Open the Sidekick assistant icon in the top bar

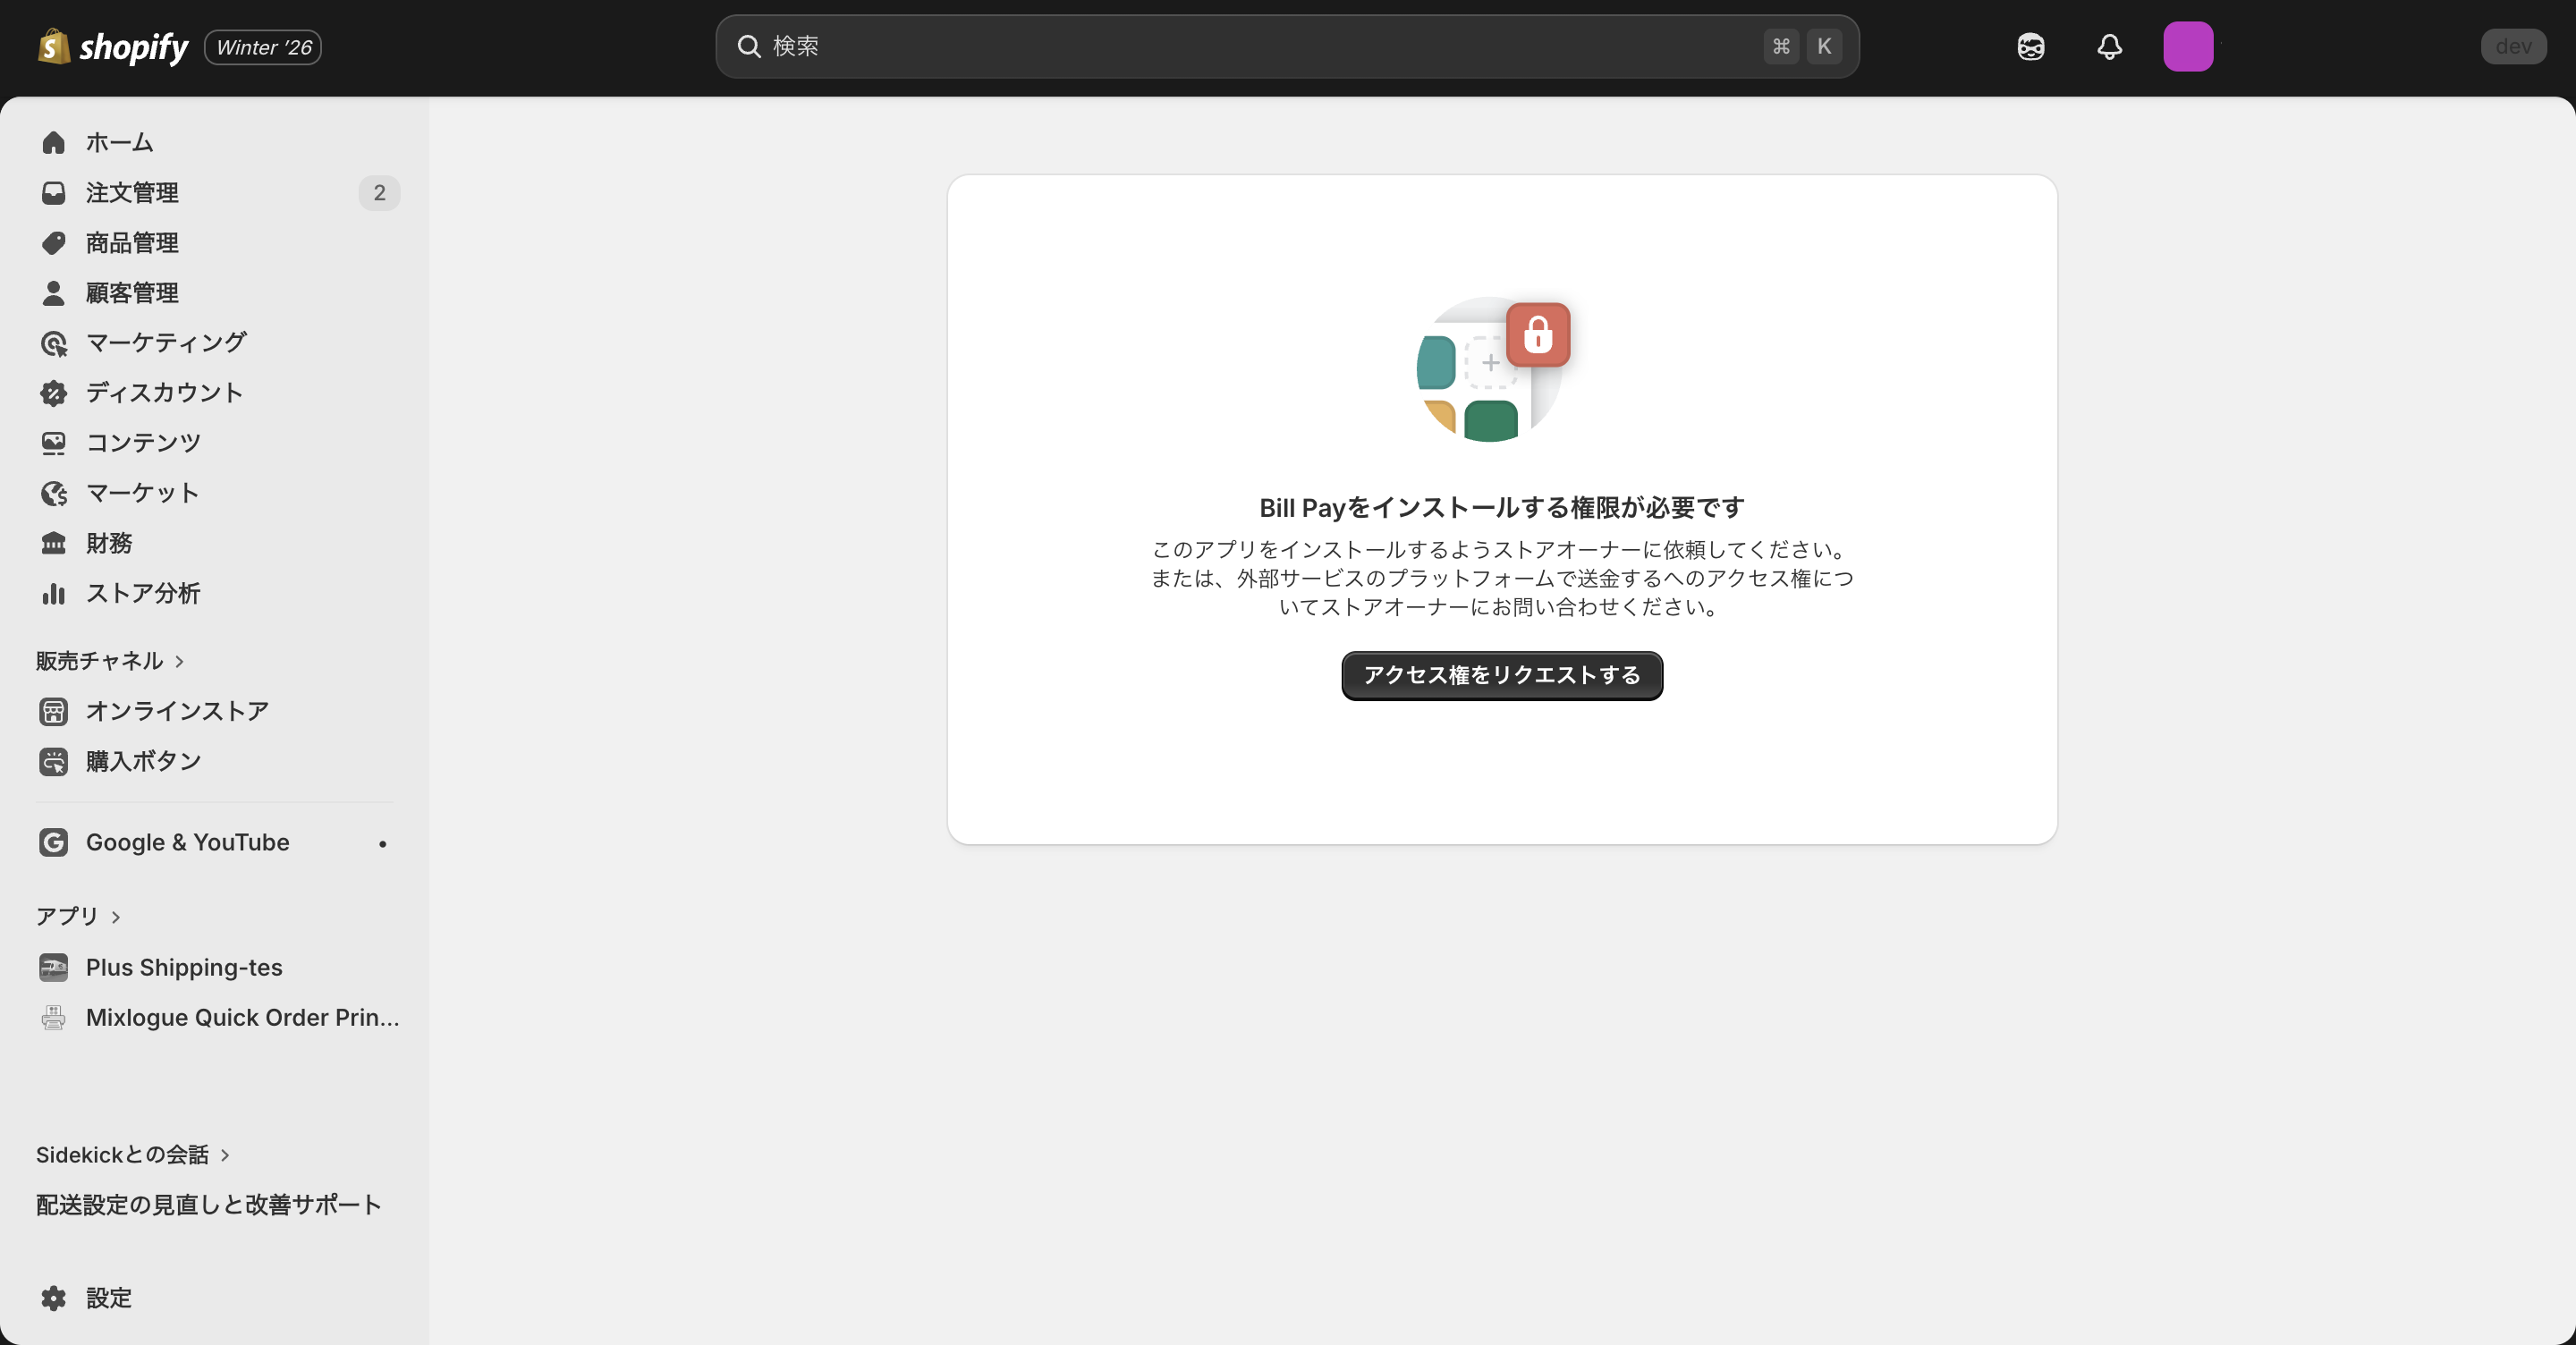tap(2030, 46)
